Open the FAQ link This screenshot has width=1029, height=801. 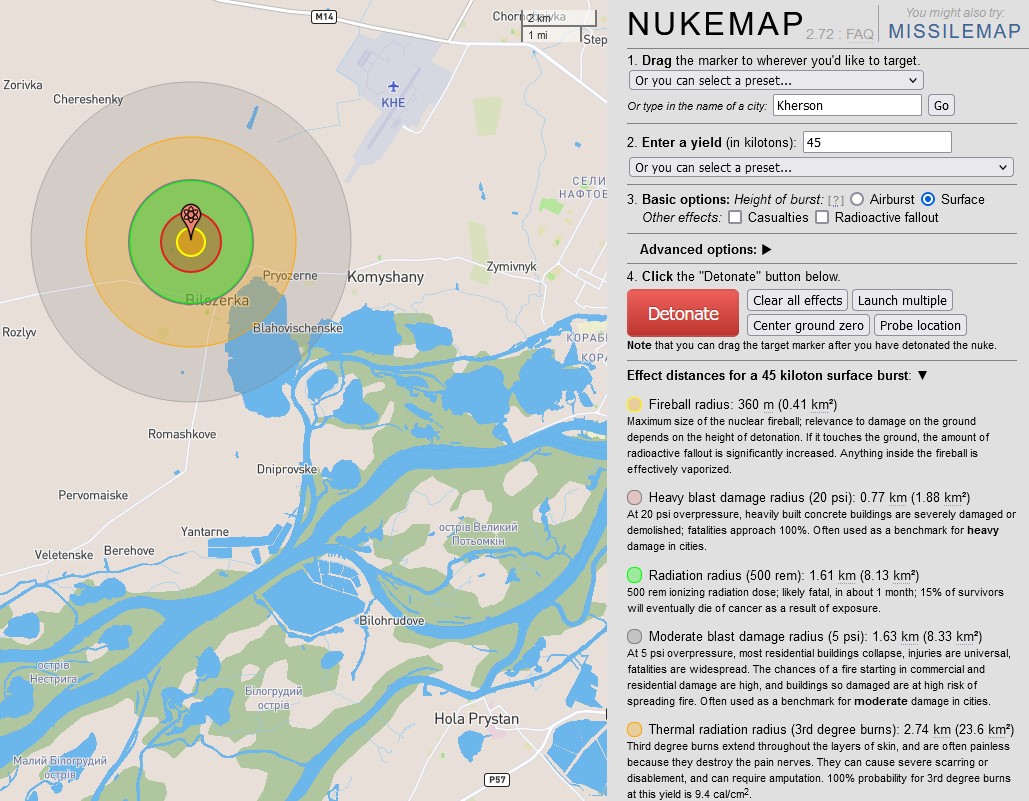(x=859, y=34)
